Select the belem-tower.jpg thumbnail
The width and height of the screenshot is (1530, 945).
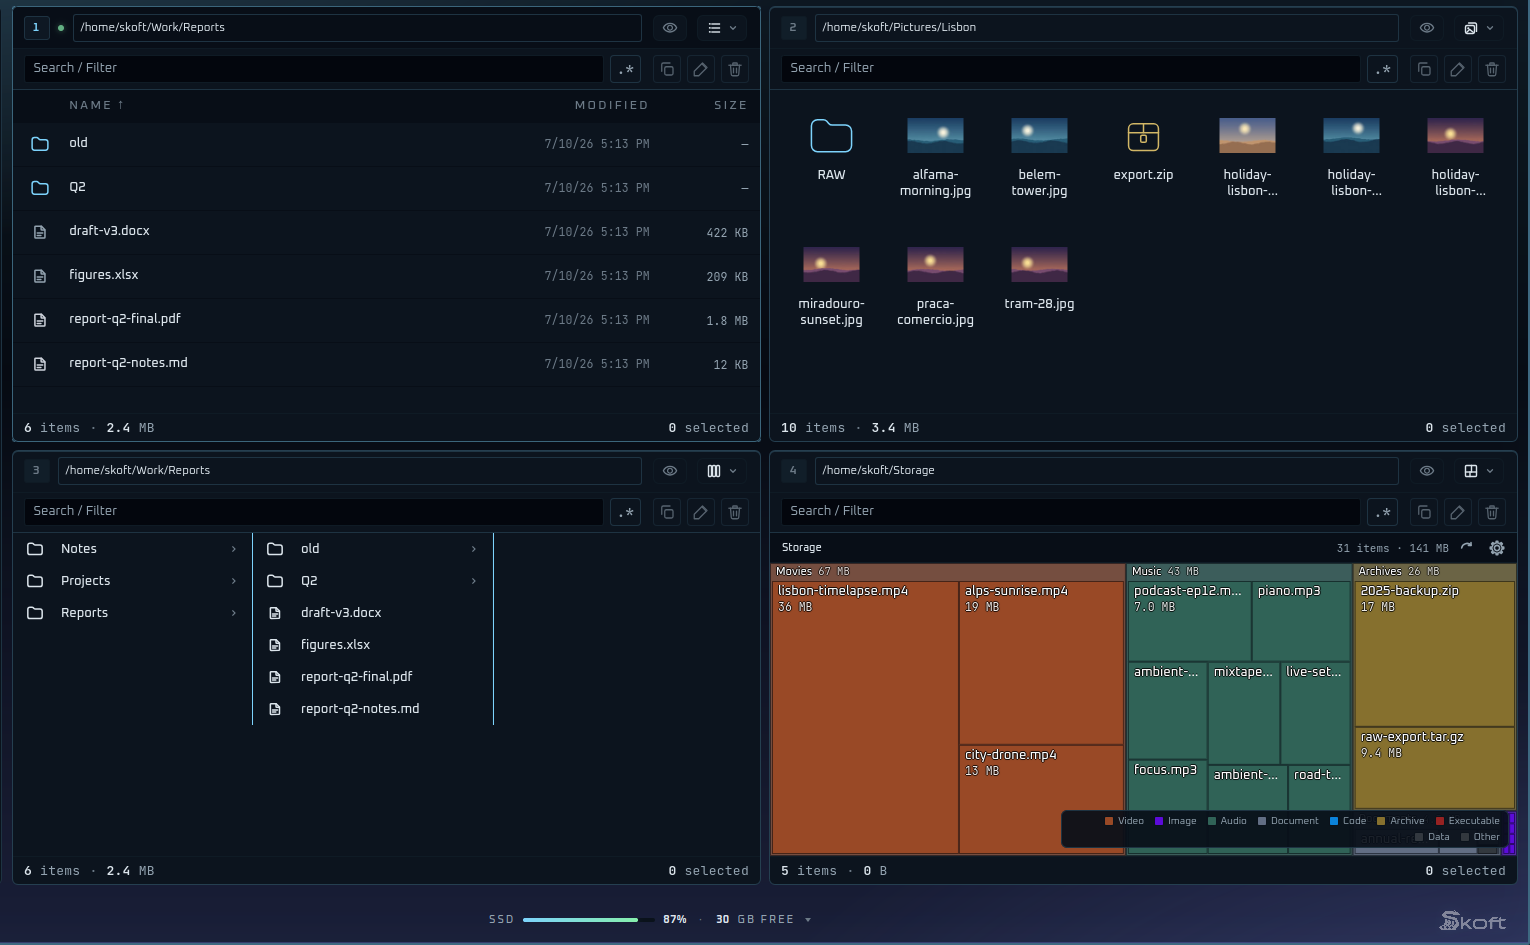click(1039, 136)
